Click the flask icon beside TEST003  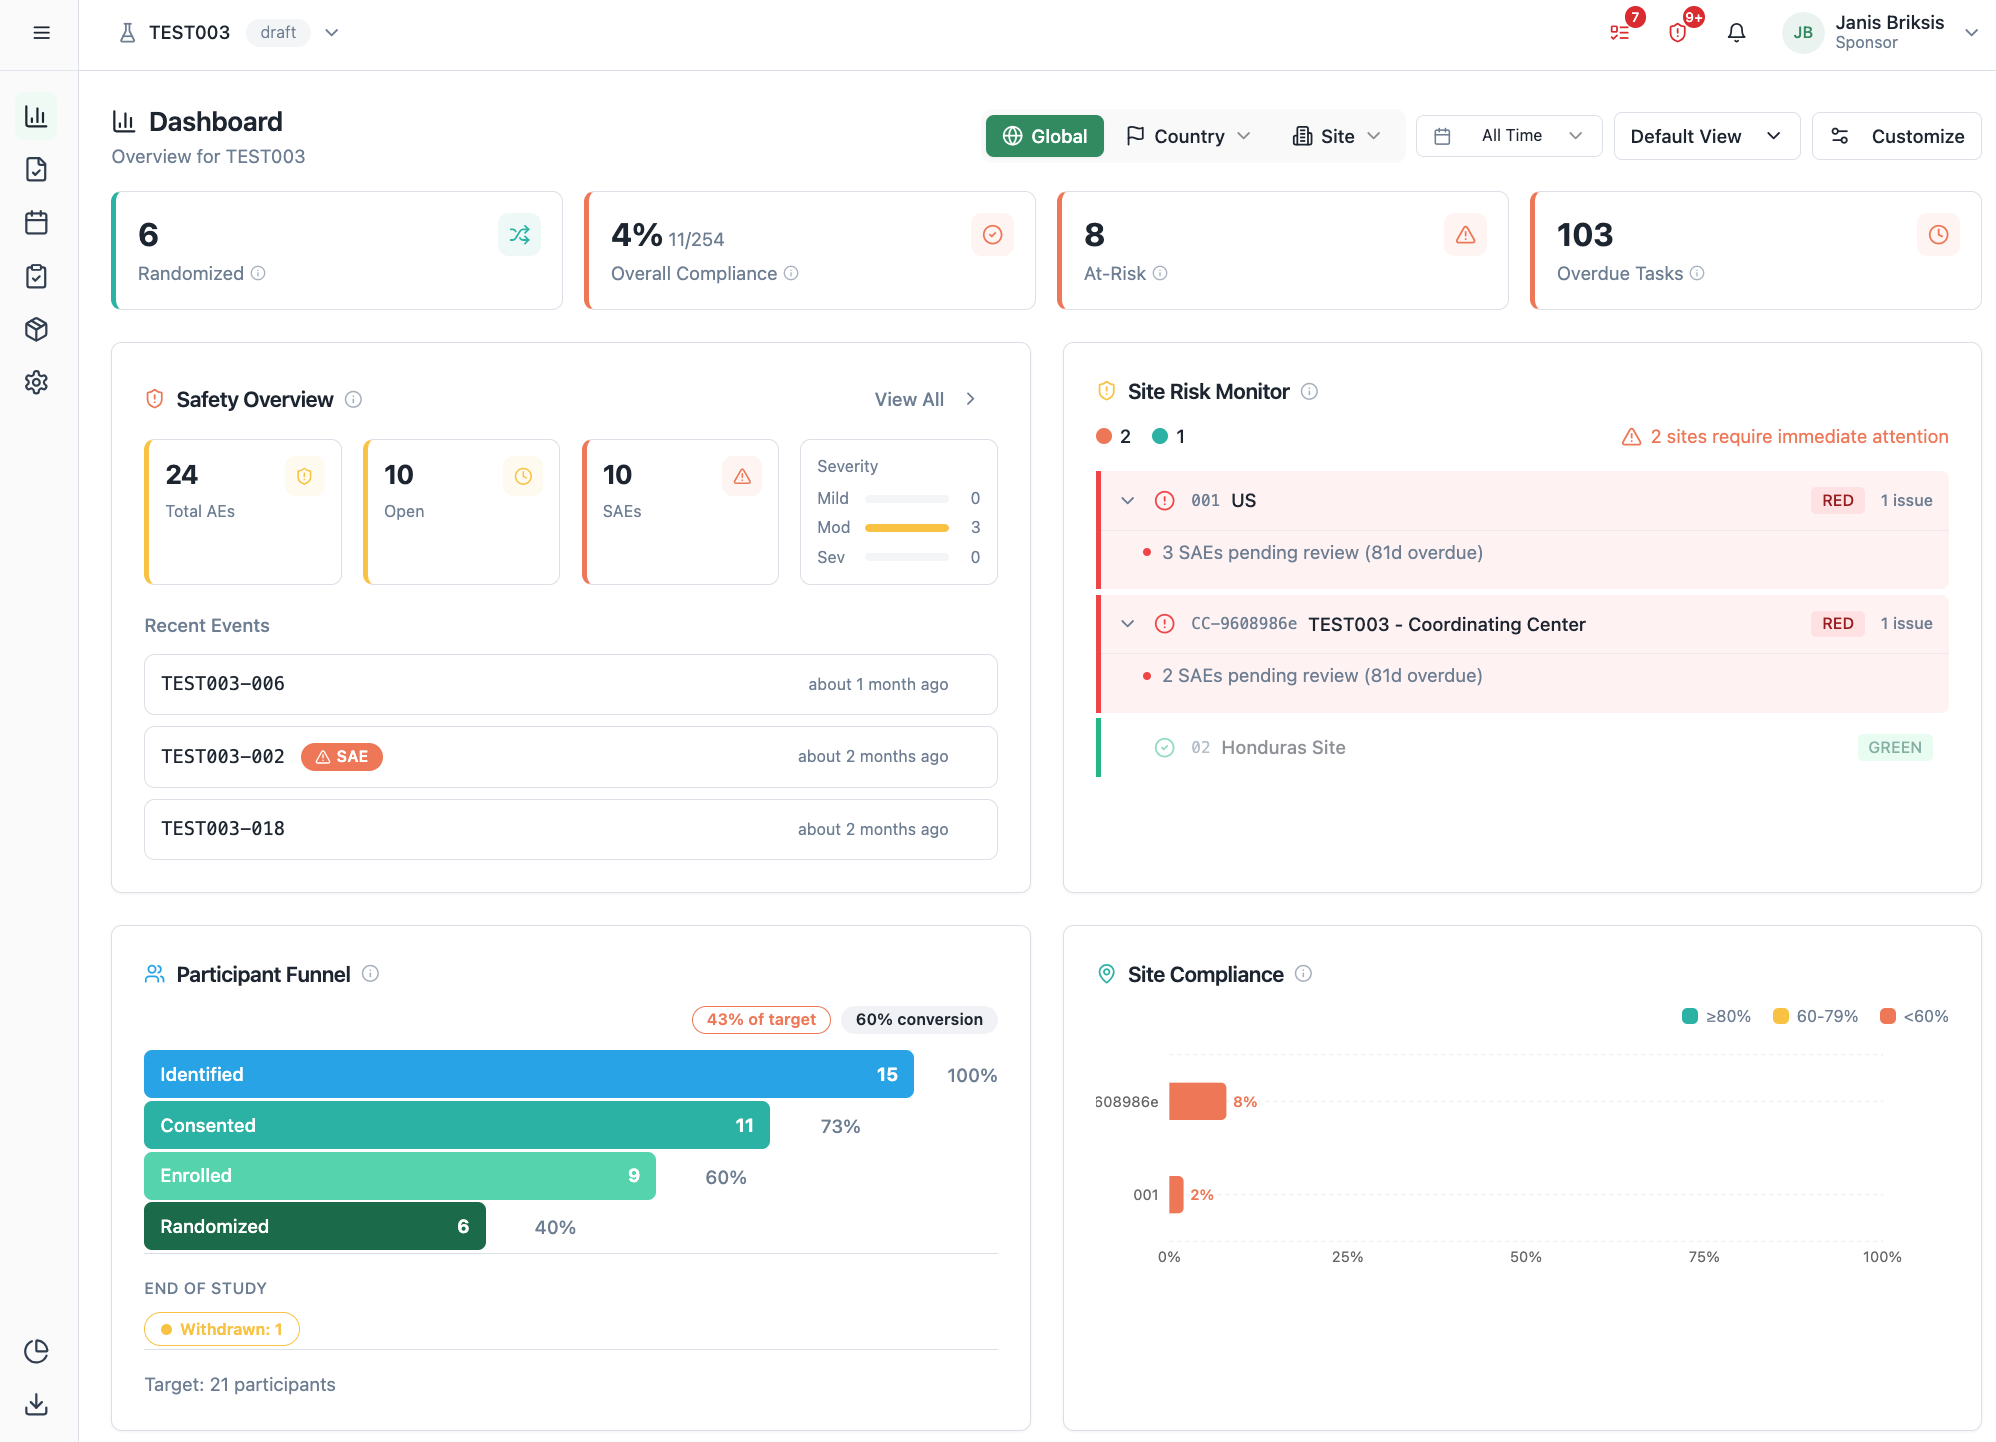tap(127, 33)
